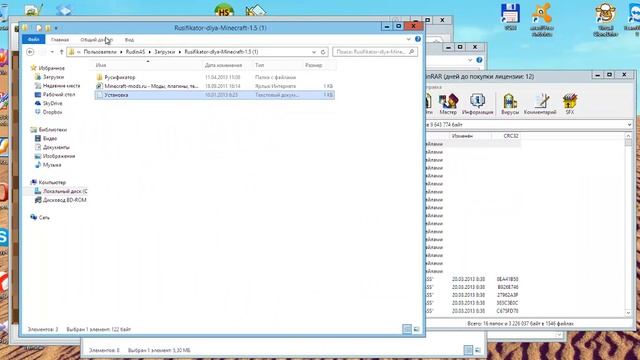The width and height of the screenshot is (640, 360).
Task: Click Пользователи in the address breadcrumb
Action: point(100,52)
